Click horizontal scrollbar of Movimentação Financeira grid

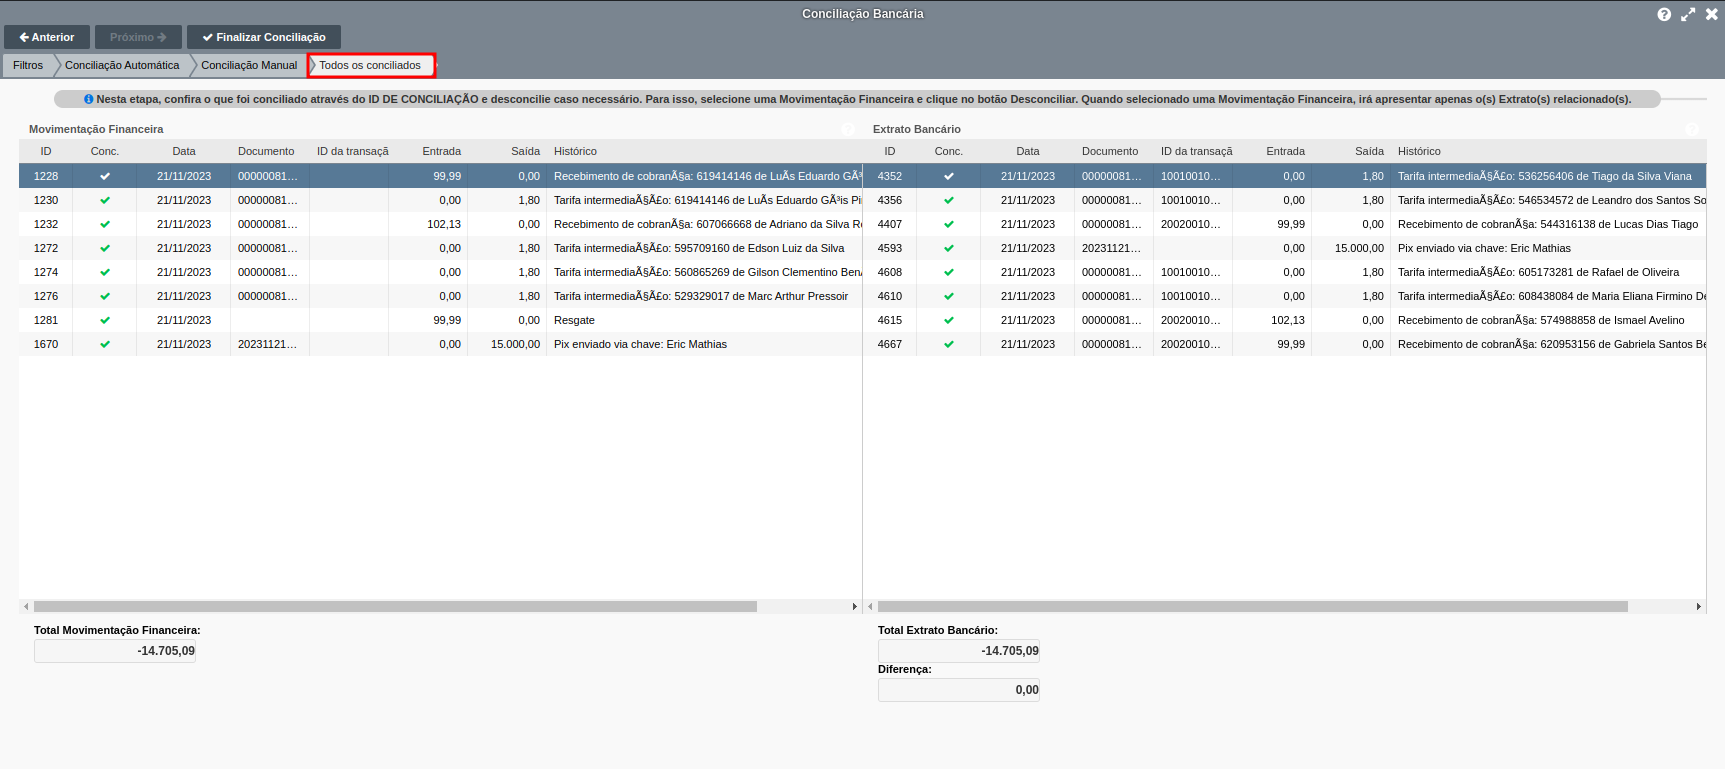click(x=395, y=606)
